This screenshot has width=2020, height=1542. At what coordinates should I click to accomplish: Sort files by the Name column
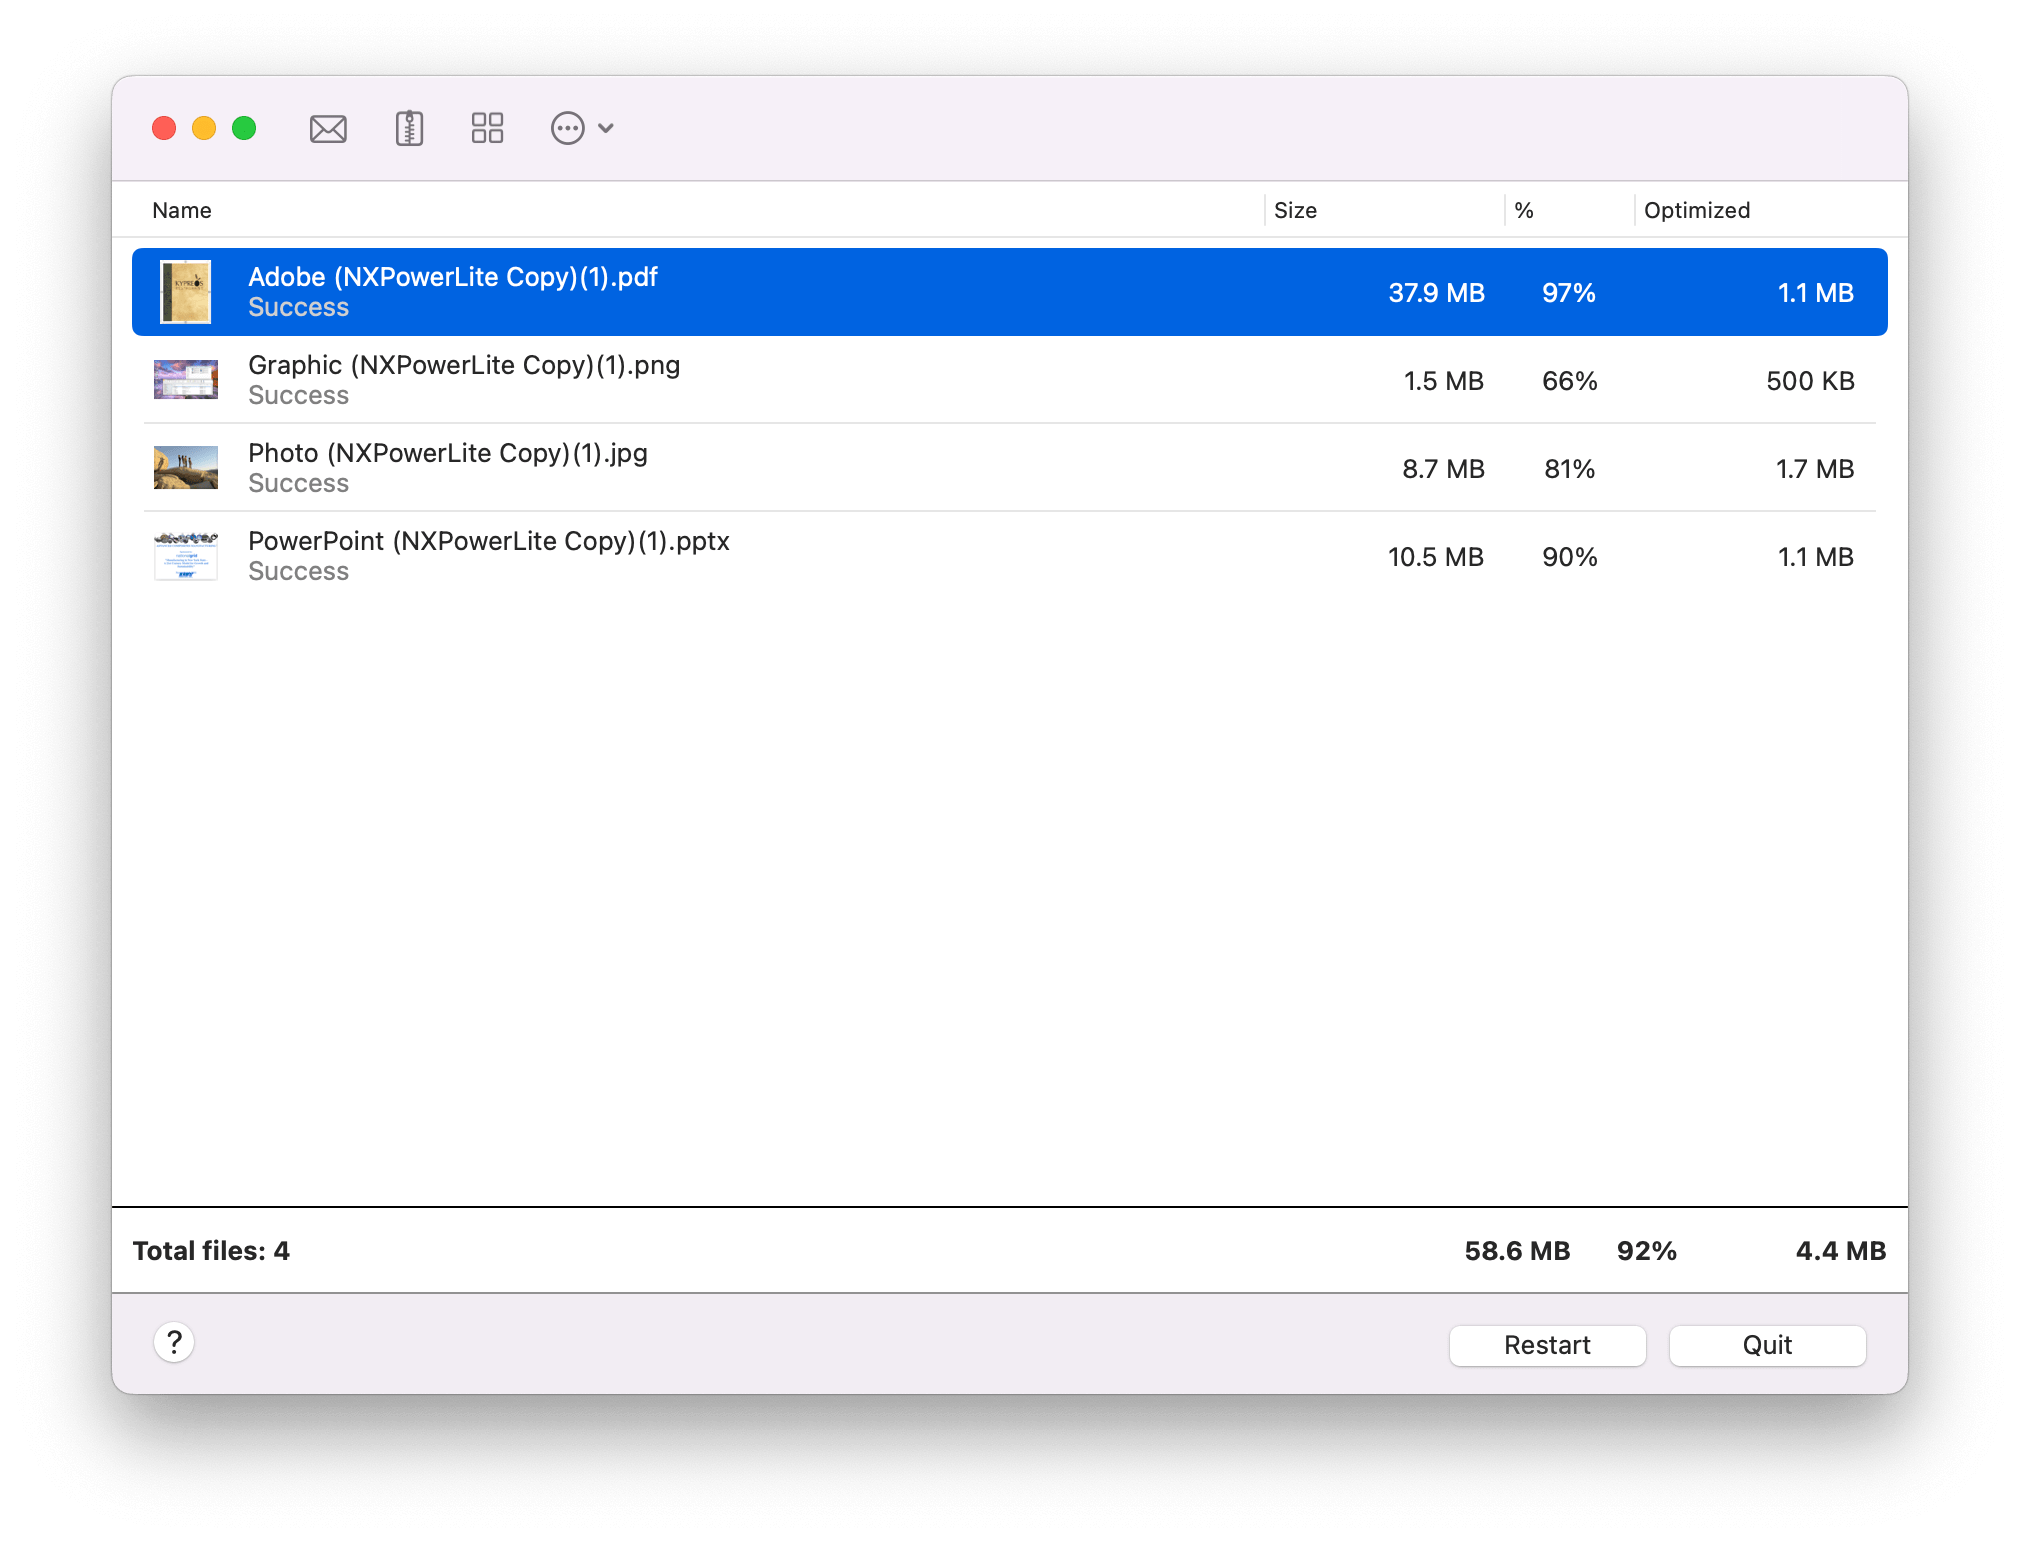point(182,210)
